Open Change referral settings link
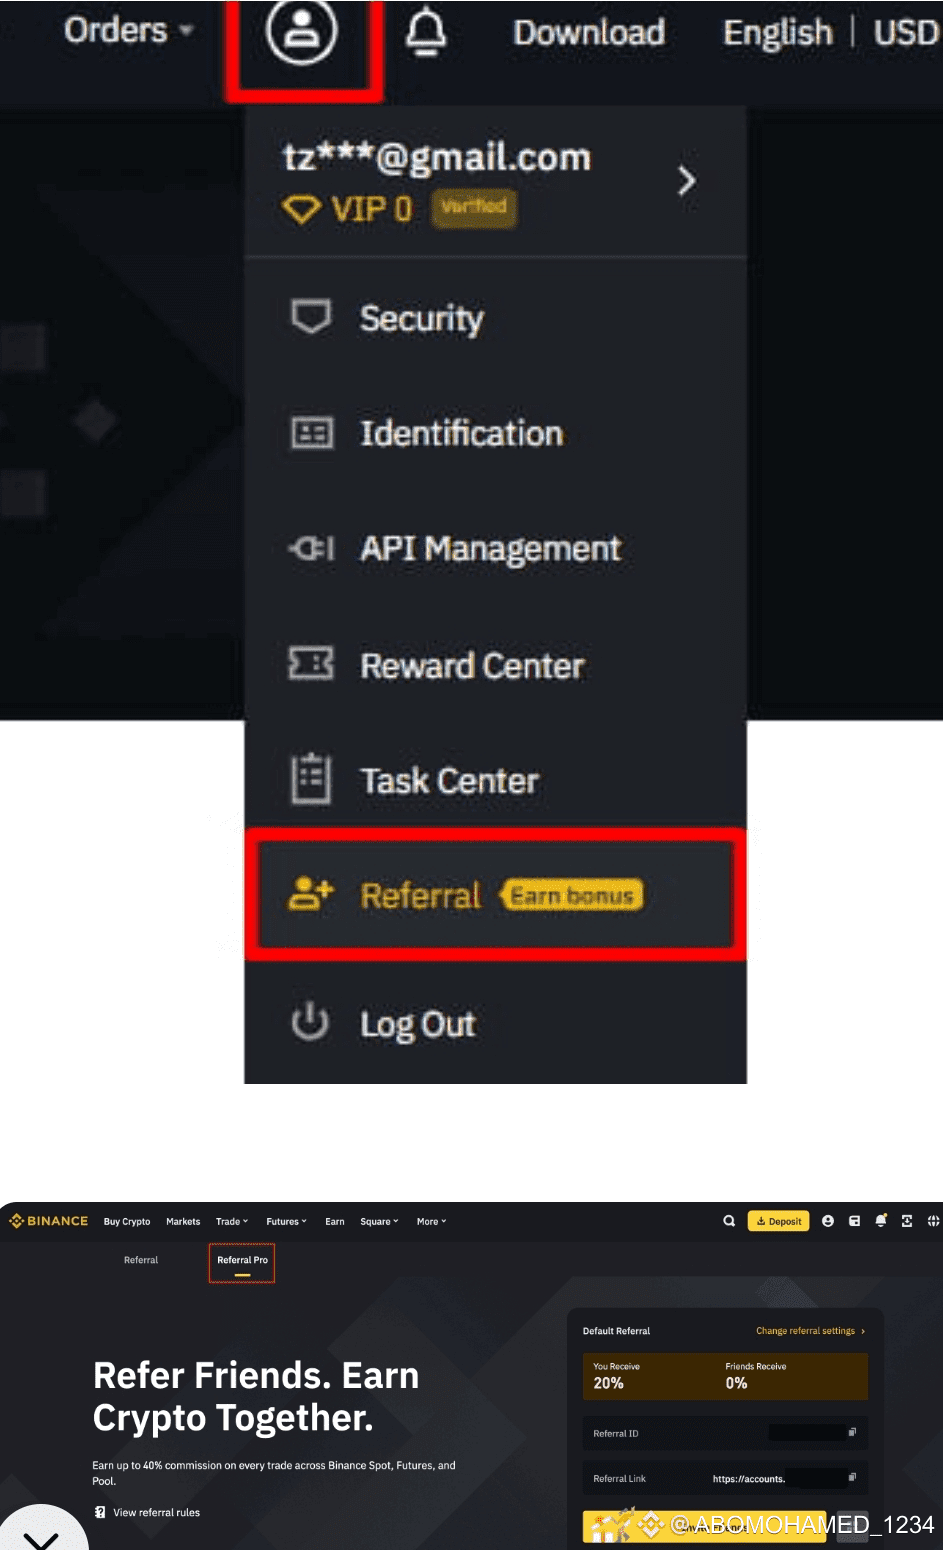Viewport: 943px width, 1550px height. (810, 1331)
